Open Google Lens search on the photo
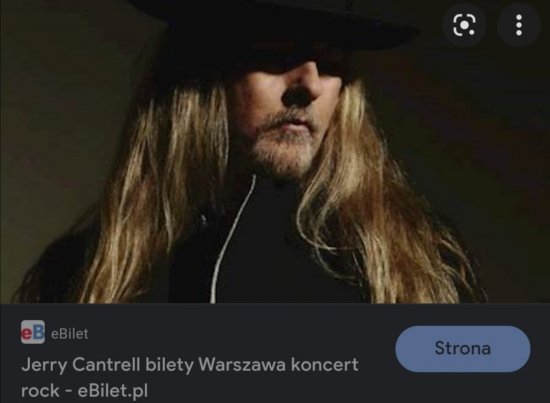The width and height of the screenshot is (550, 403). tap(464, 25)
